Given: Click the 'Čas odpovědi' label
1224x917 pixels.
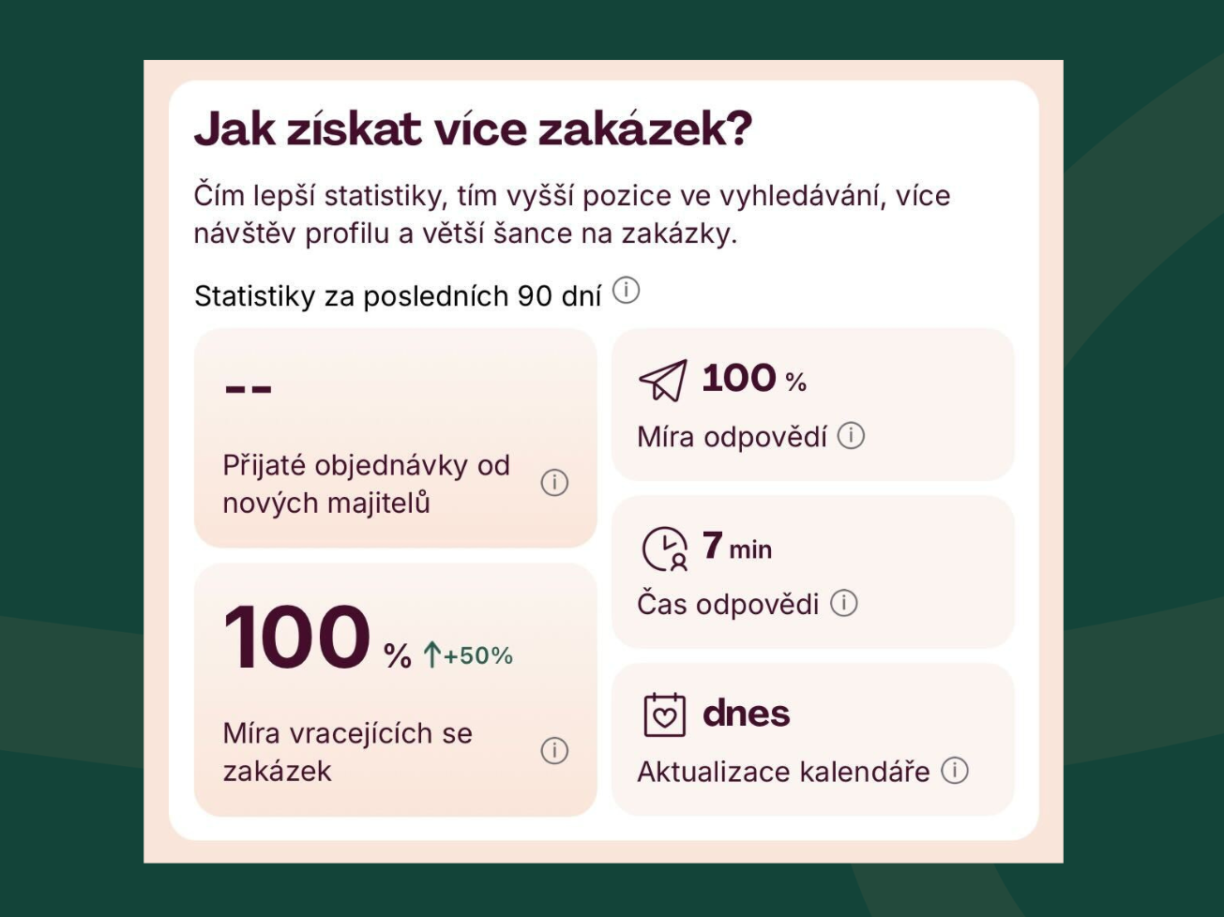Looking at the screenshot, I should tap(728, 604).
